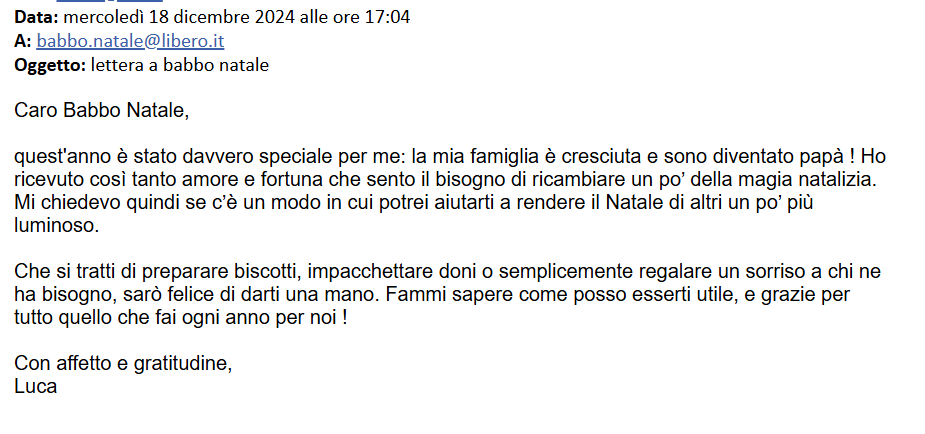Viewport: 925px width, 434px height.
Task: Click the bold 'Oggetto:' label
Action: [x=50, y=65]
